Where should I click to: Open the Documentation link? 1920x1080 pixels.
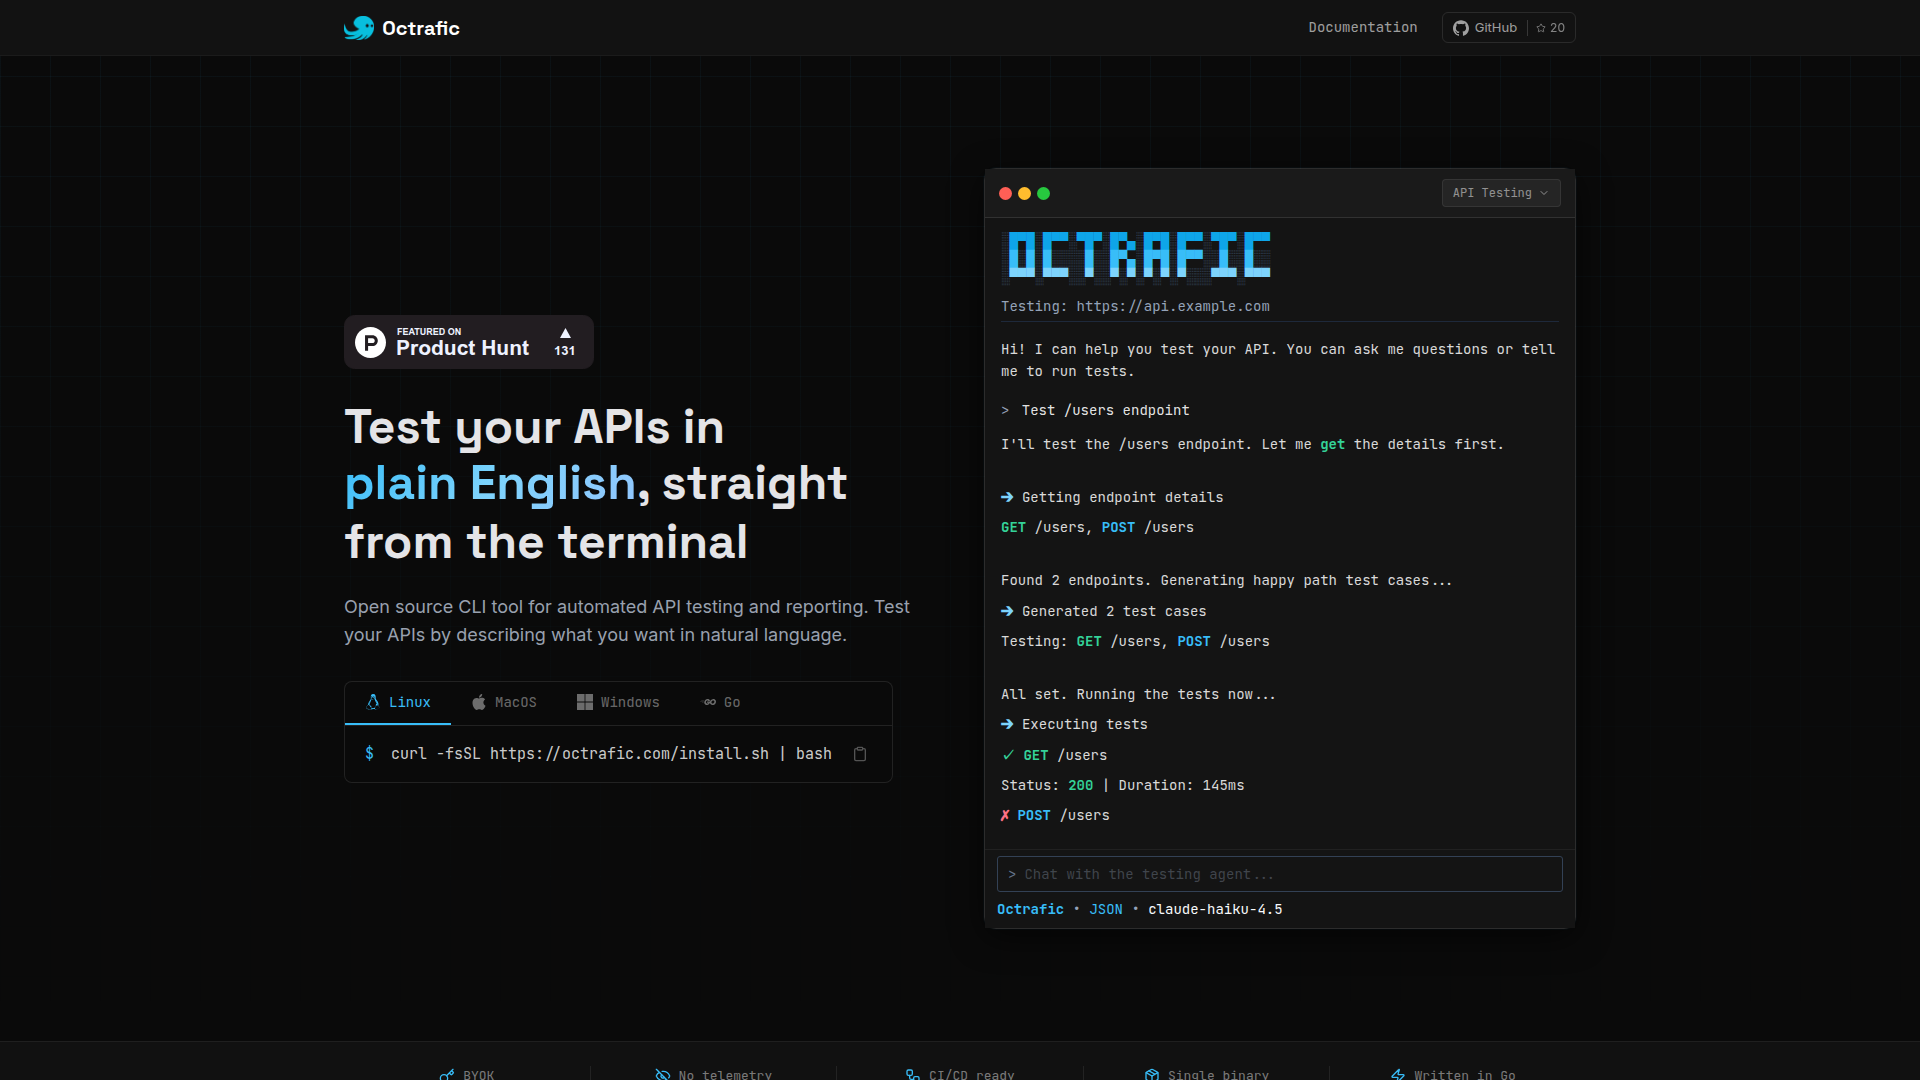[1362, 28]
